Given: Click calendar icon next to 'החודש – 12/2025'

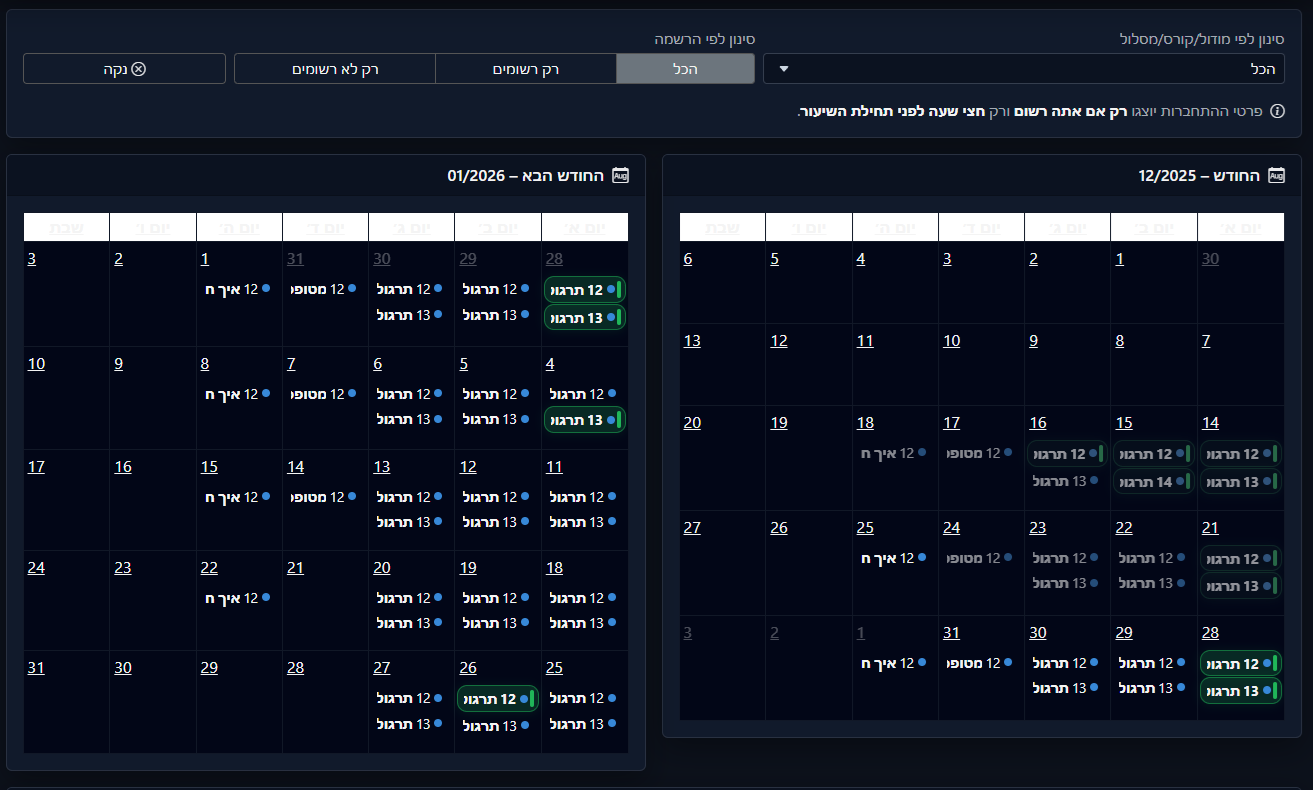Looking at the screenshot, I should (1276, 175).
